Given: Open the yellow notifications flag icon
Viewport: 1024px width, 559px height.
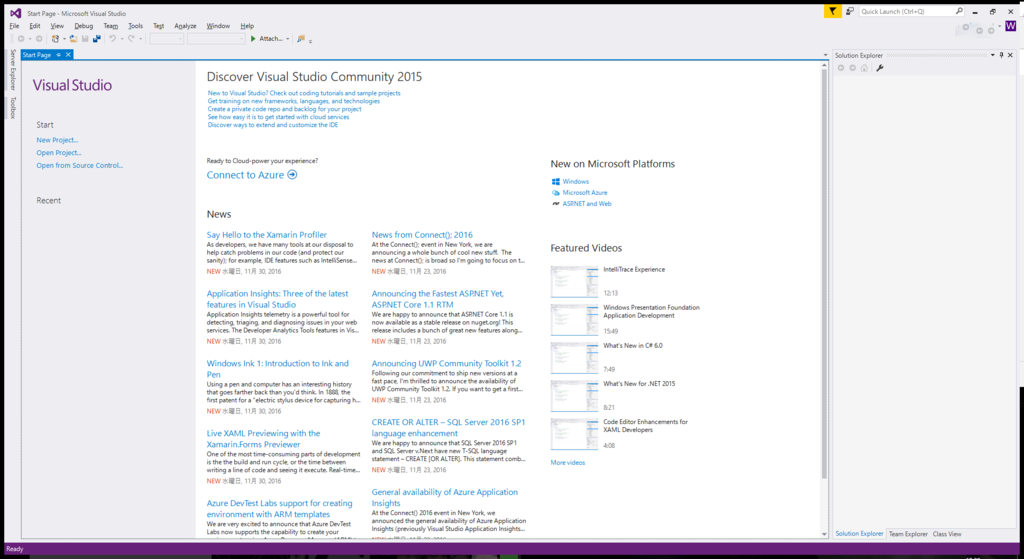Looking at the screenshot, I should (833, 11).
